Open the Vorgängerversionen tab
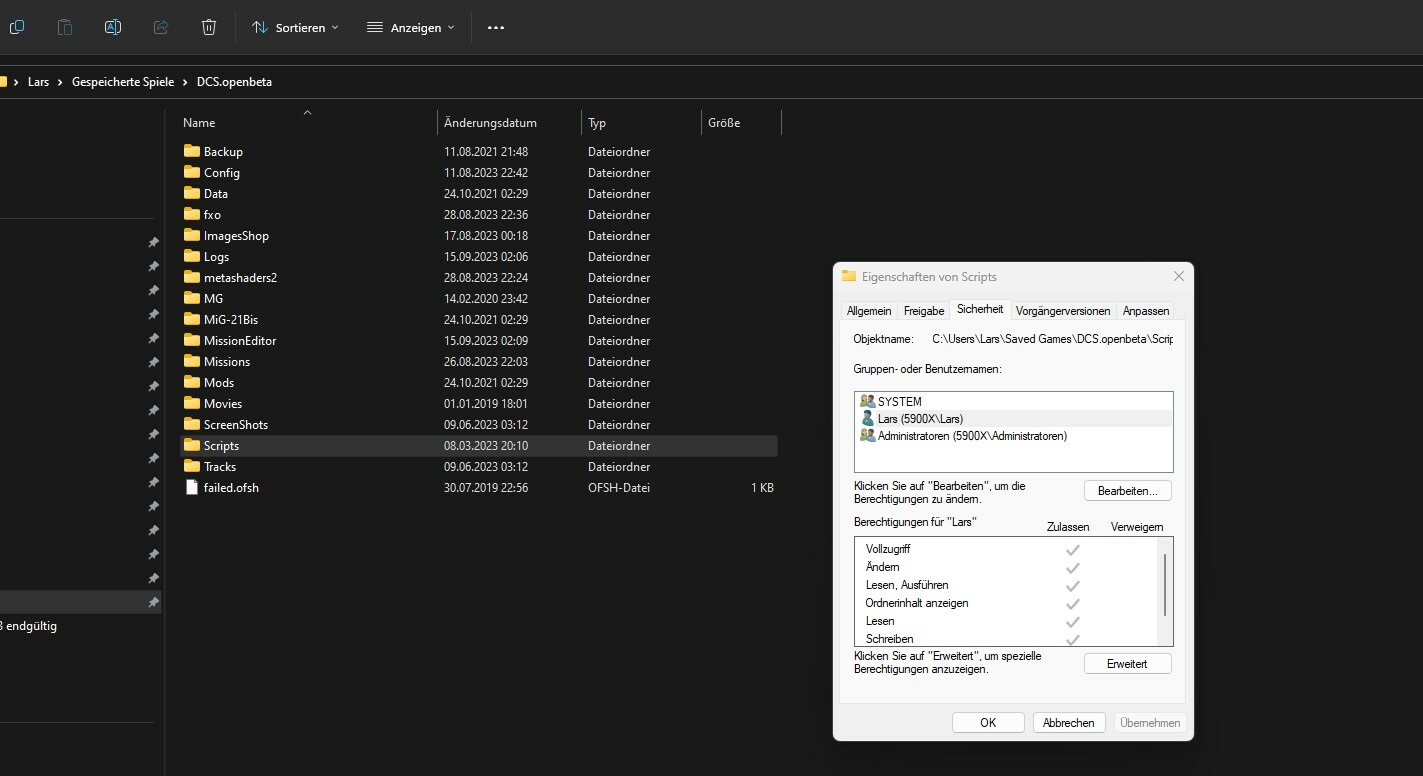The height and width of the screenshot is (776, 1423). coord(1063,311)
